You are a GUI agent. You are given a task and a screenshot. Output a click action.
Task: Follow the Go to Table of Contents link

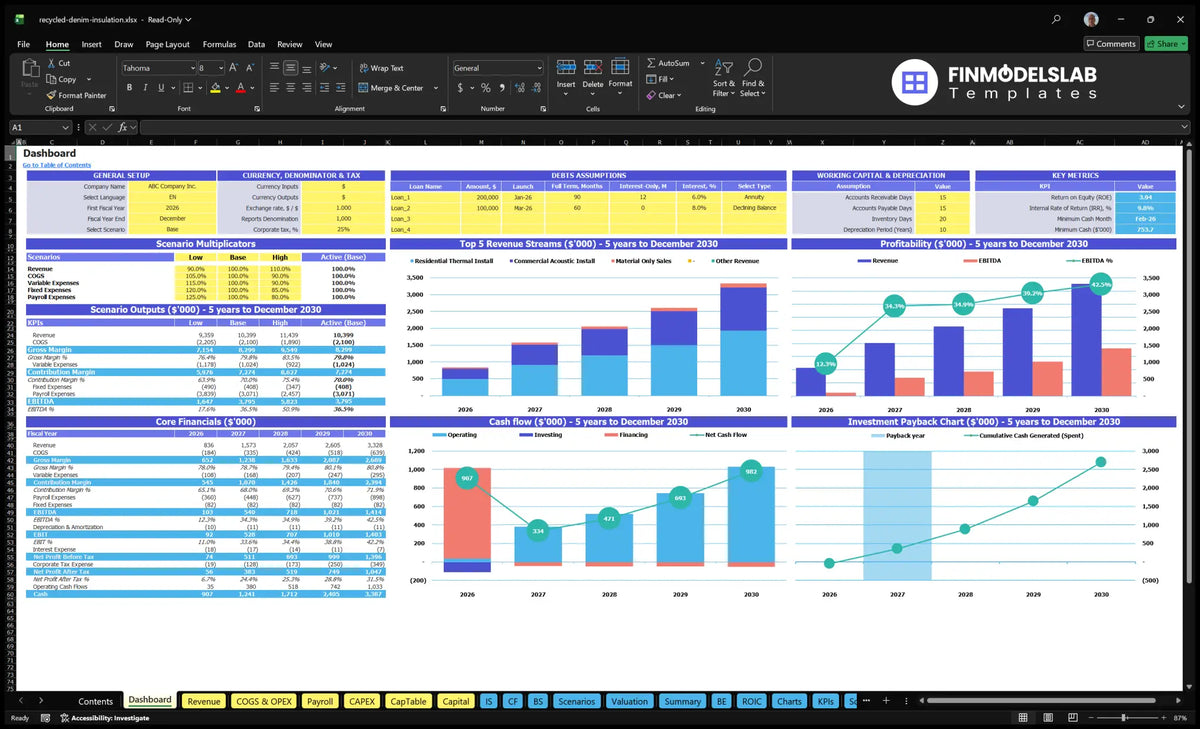point(57,165)
